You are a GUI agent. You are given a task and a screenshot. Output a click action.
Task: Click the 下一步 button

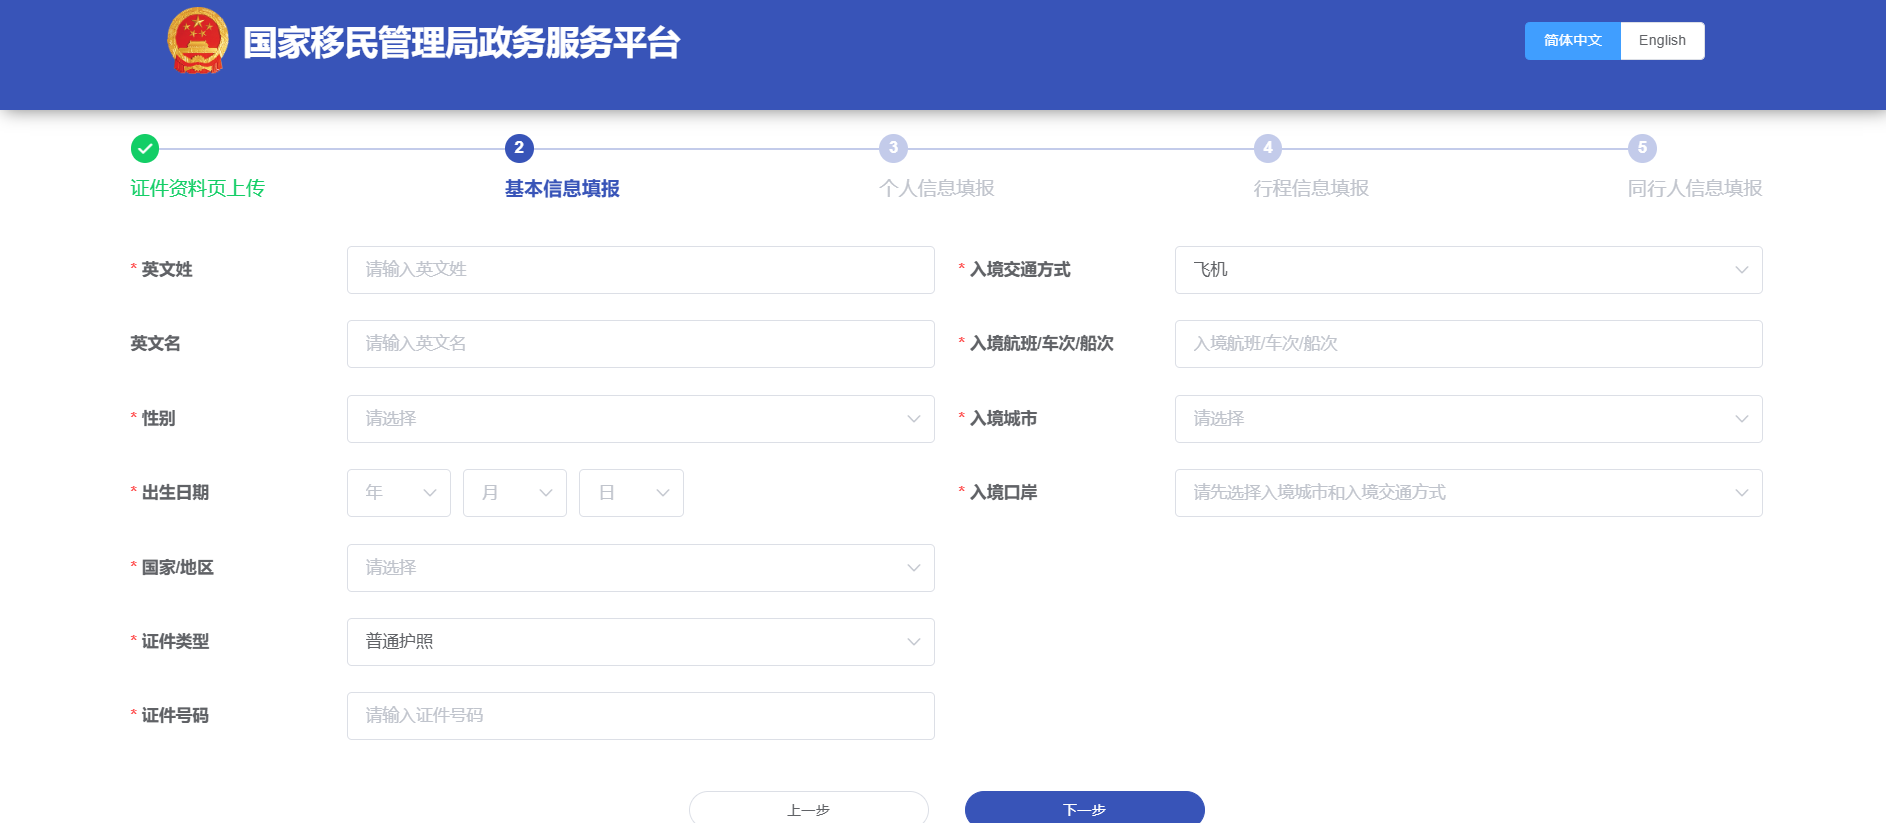(x=1085, y=808)
